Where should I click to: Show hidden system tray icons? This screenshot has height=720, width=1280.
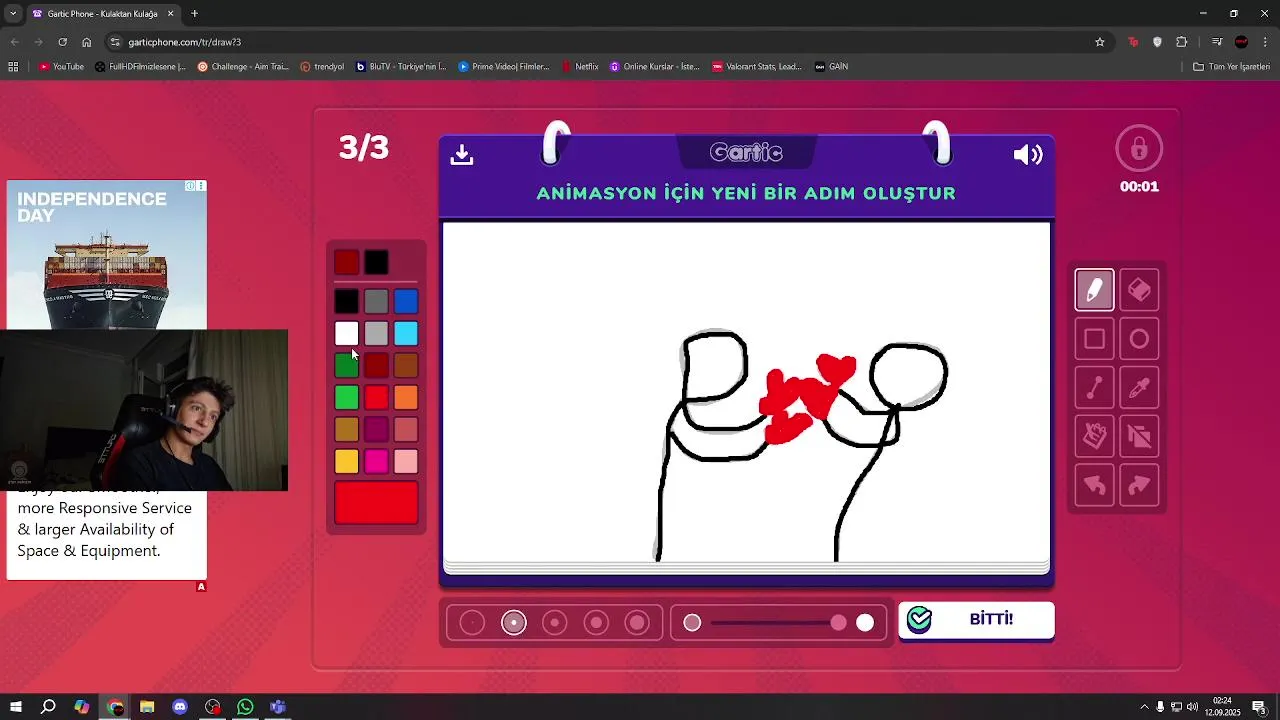pos(1144,707)
